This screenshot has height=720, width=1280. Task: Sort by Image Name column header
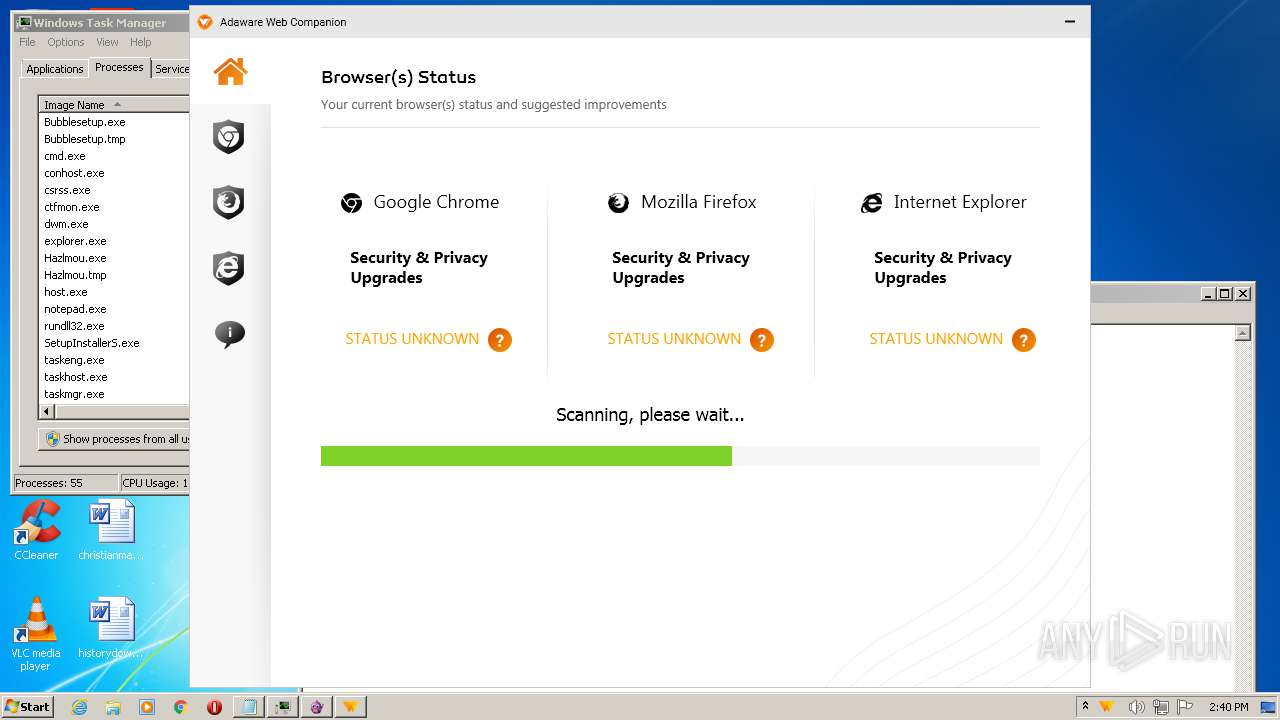pyautogui.click(x=114, y=104)
